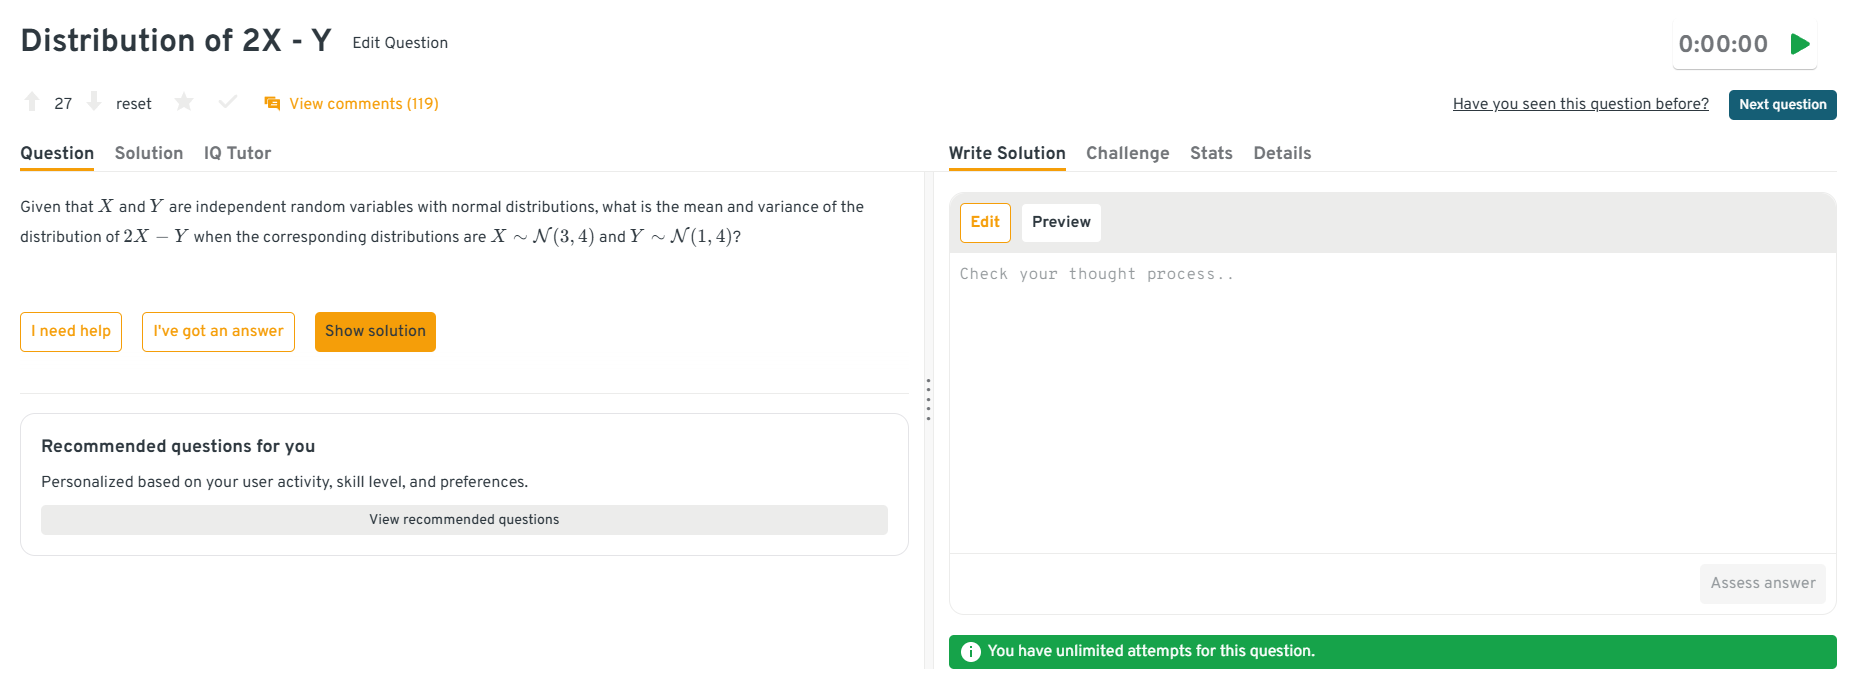Switch the editor to Edit mode
This screenshot has height=694, width=1866.
[985, 222]
